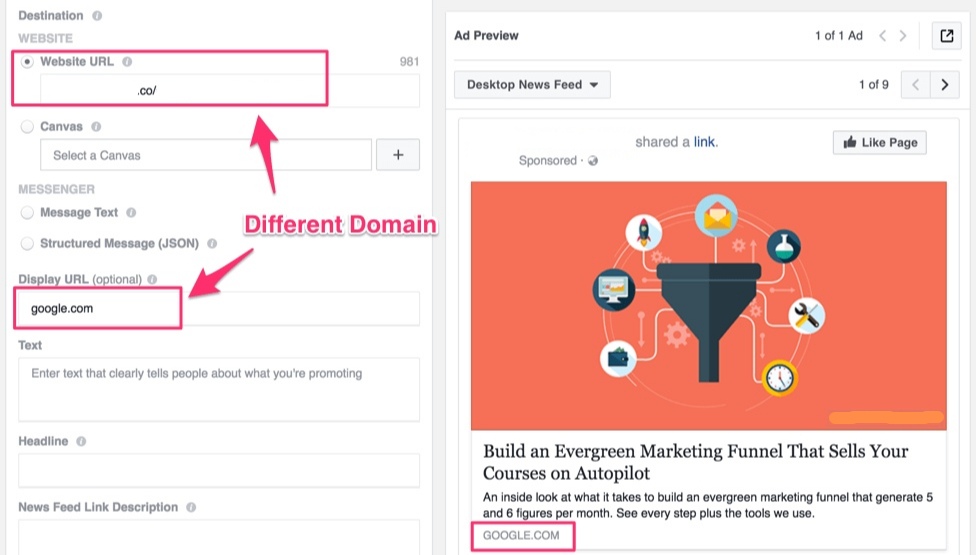Open the Desktop News Feed dropdown
The image size is (976, 555).
[x=532, y=85]
